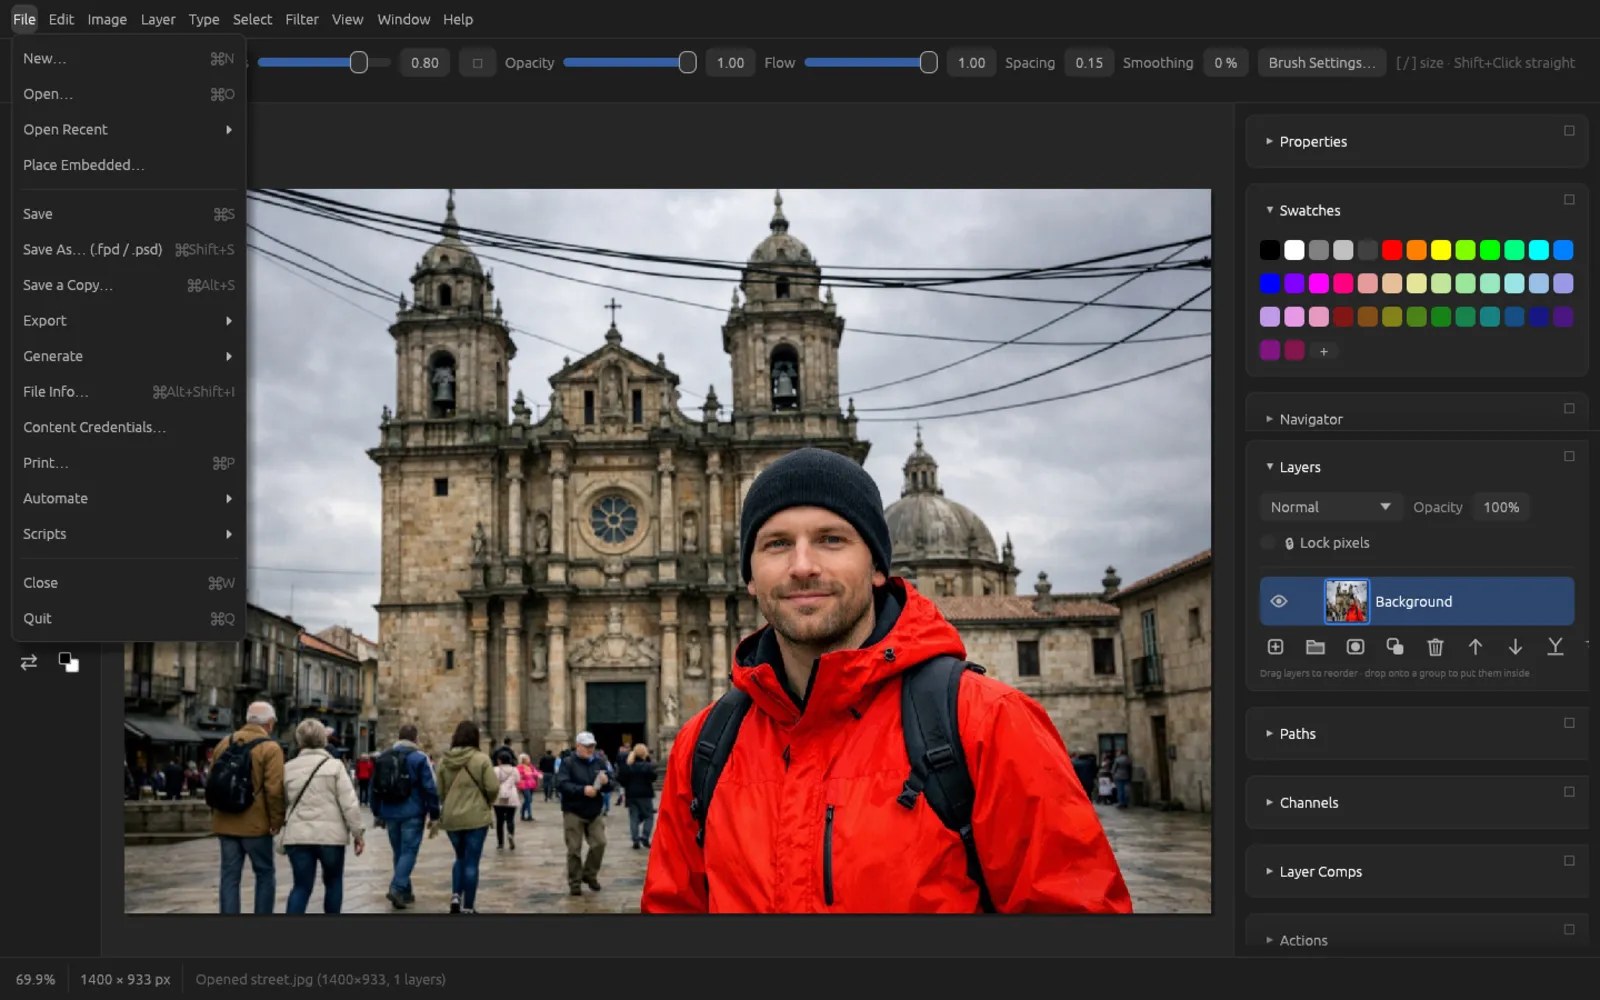Click the underlined Y icon in the Layers toolbar

coord(1555,647)
